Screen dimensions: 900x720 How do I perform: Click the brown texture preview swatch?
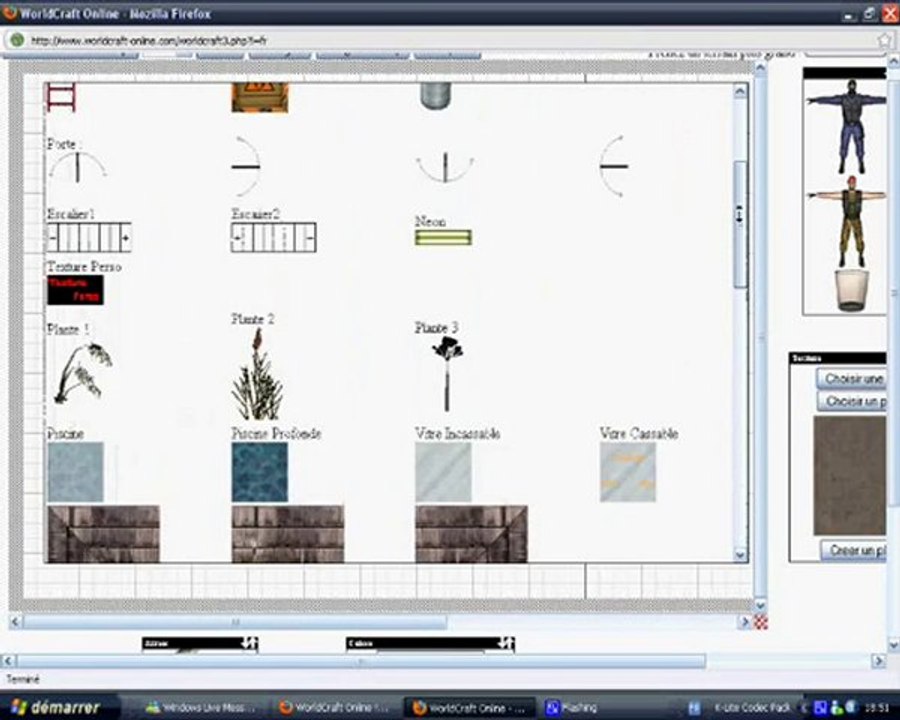point(850,476)
